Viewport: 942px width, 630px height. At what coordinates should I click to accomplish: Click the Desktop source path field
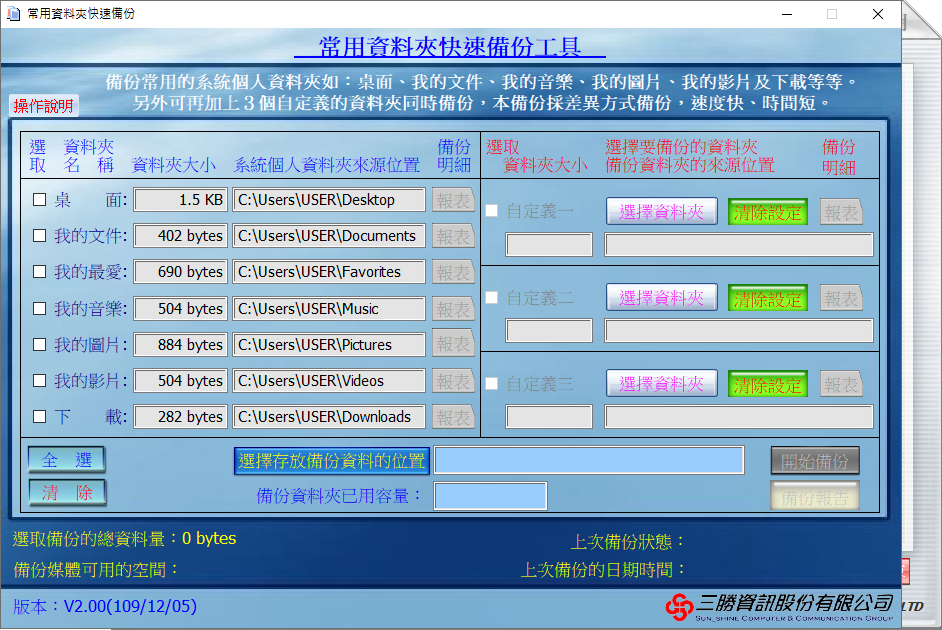tap(330, 200)
